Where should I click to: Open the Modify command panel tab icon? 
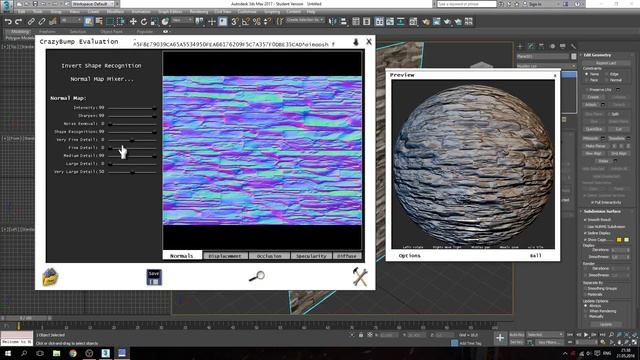tap(531, 46)
